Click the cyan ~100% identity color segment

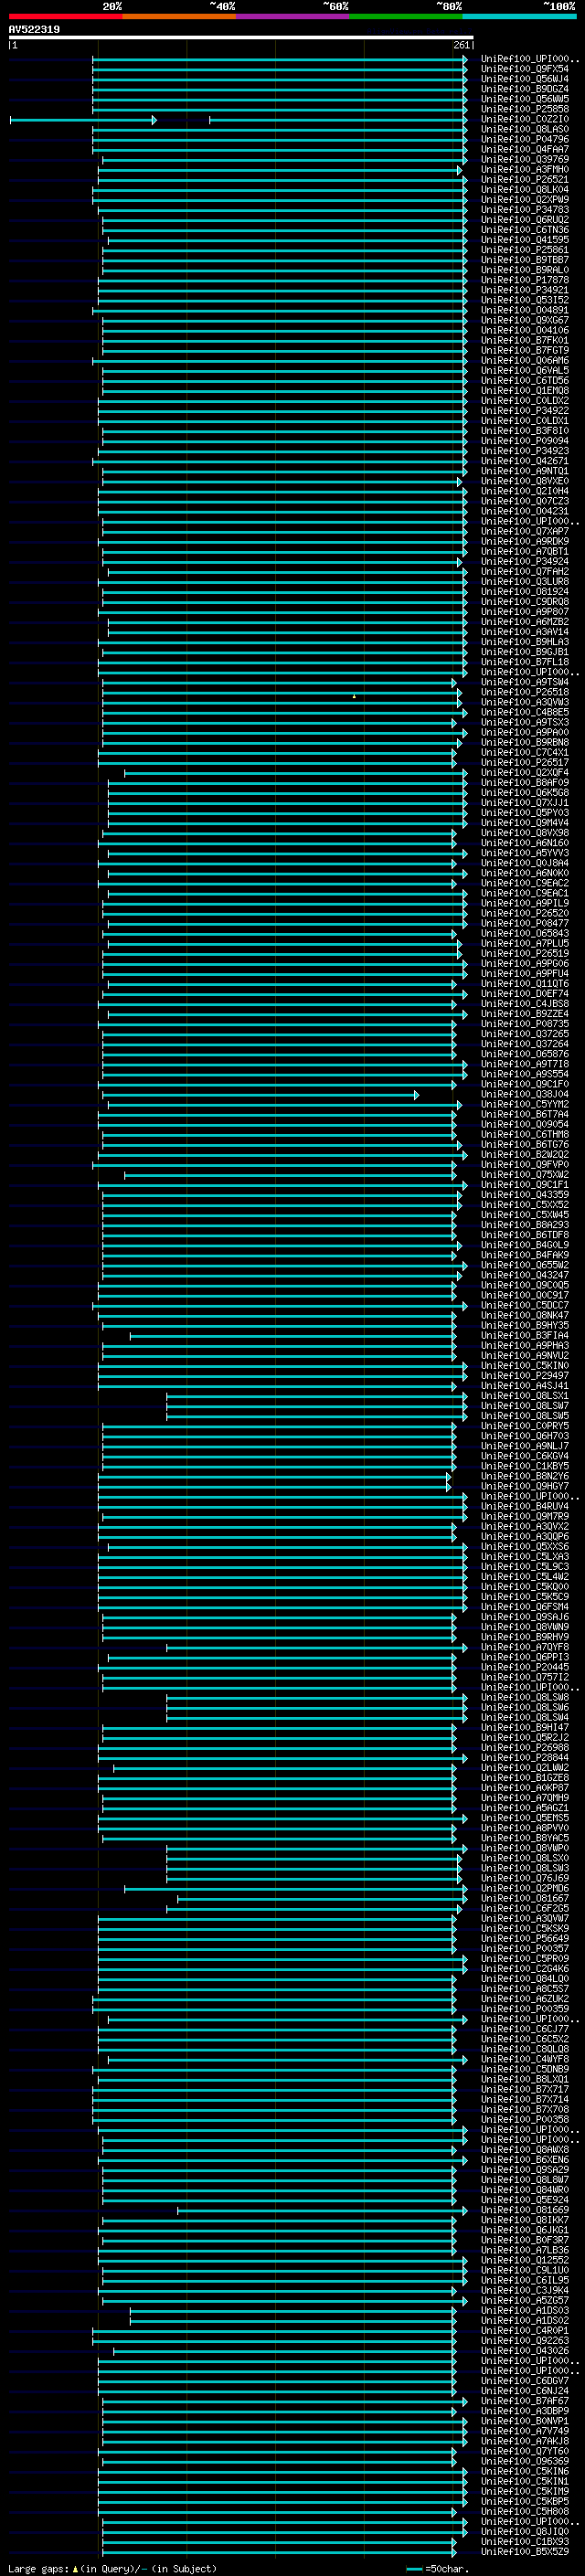coord(519,16)
